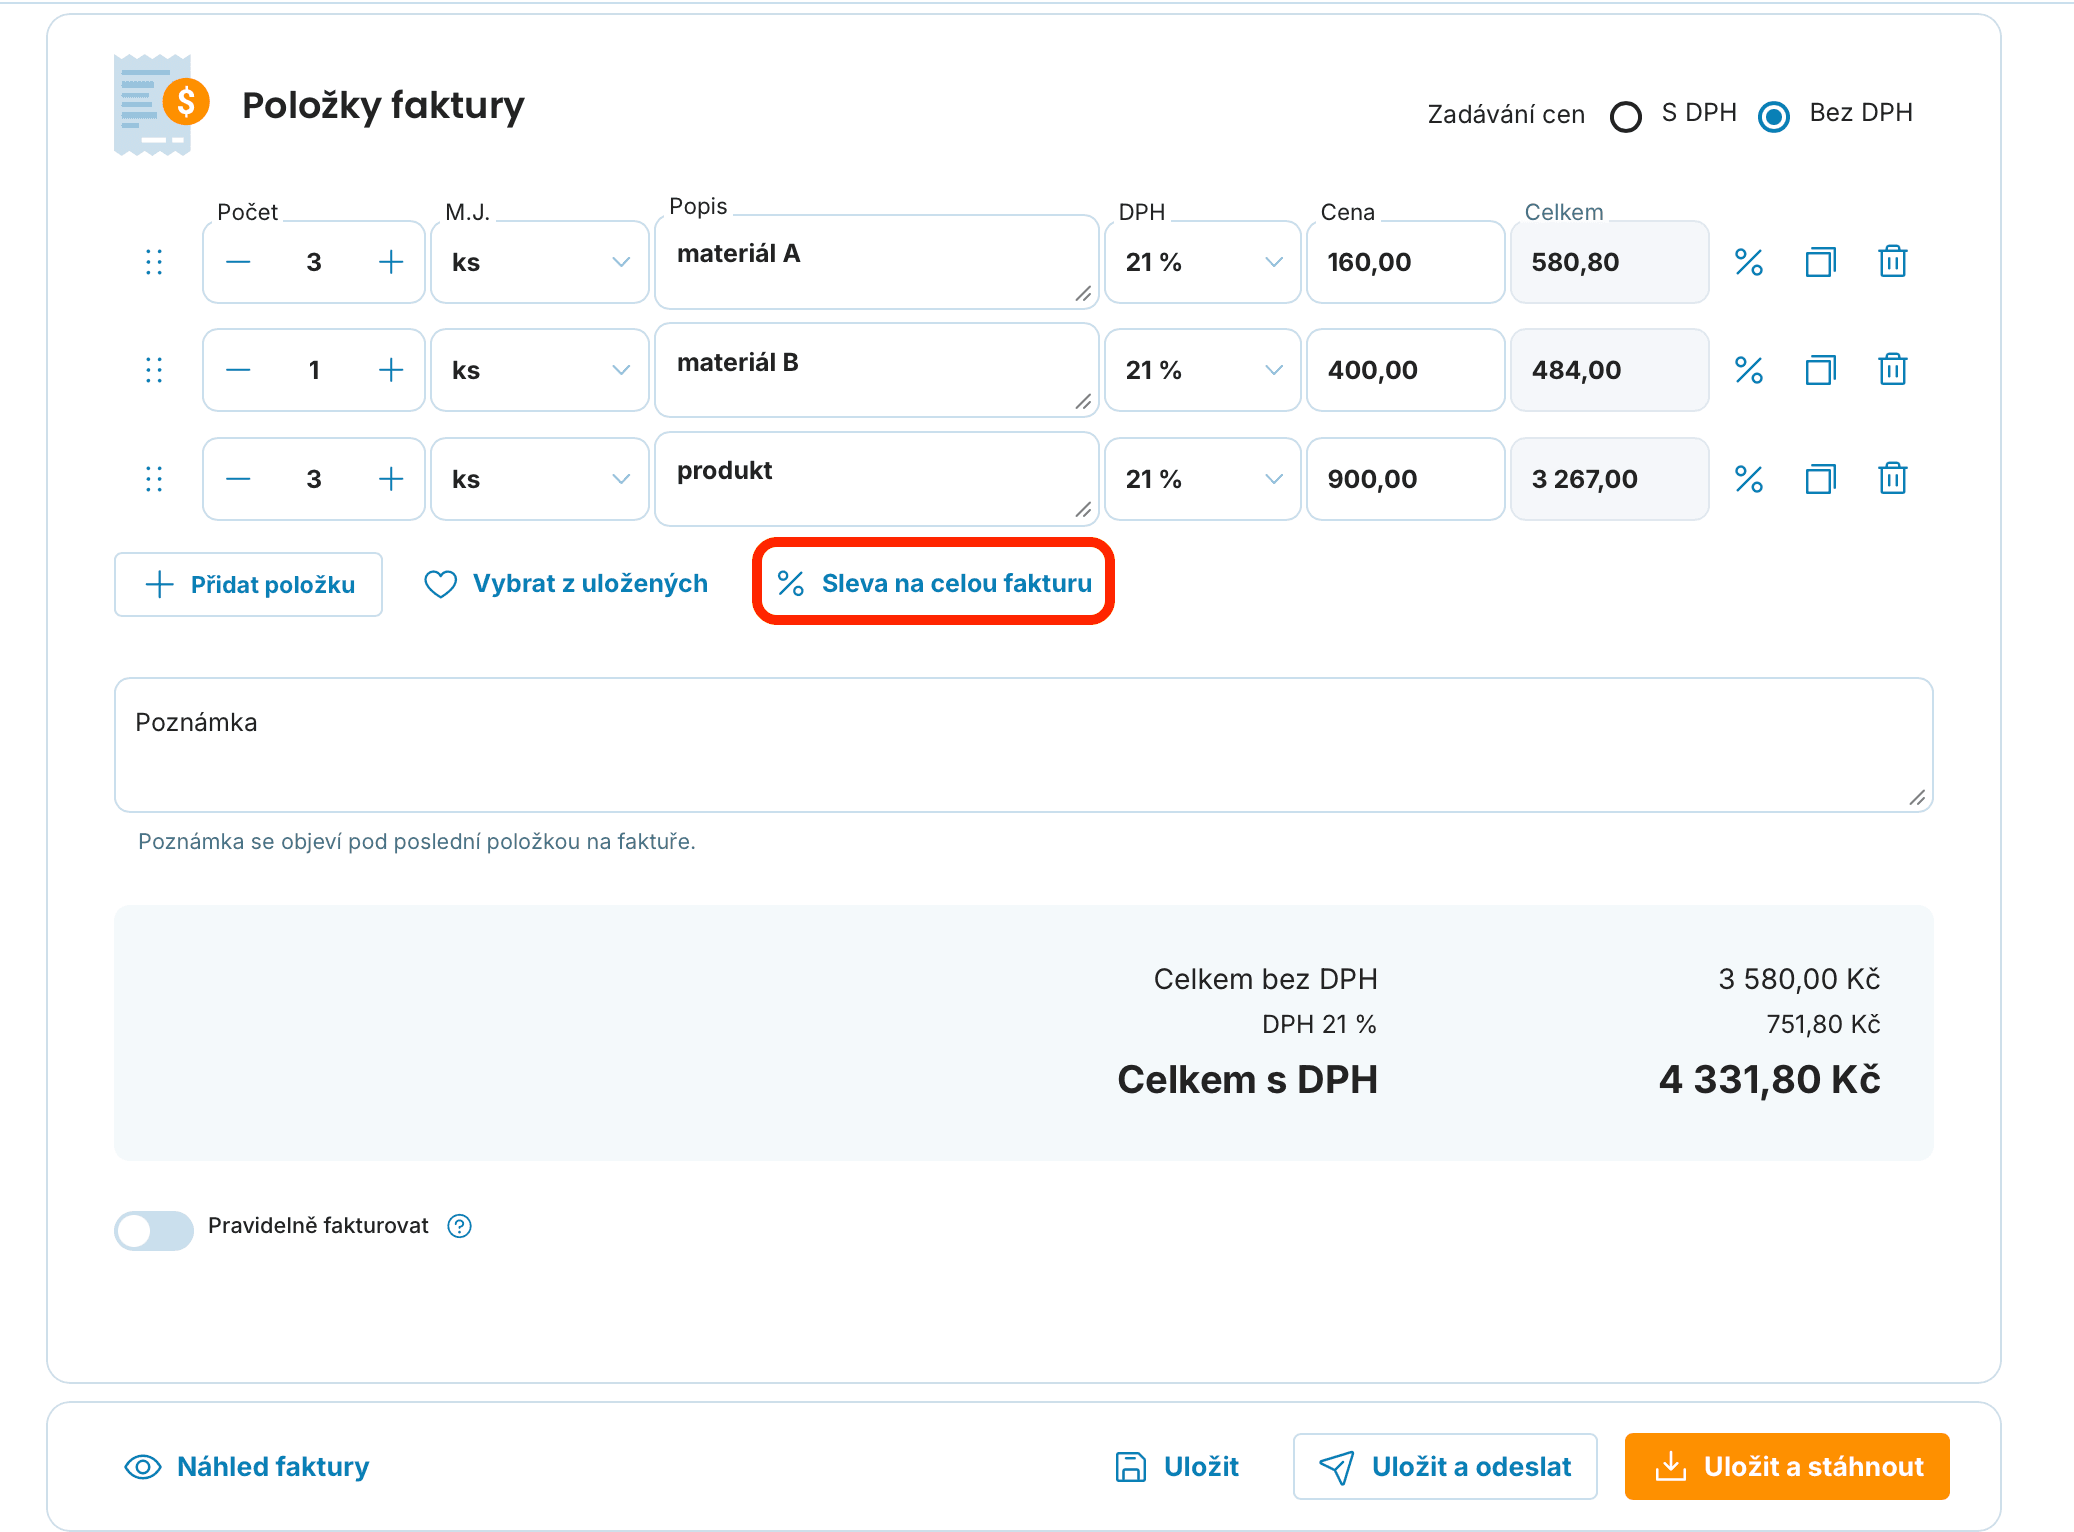
Task: Increase quantity of materiál B
Action: click(x=391, y=370)
